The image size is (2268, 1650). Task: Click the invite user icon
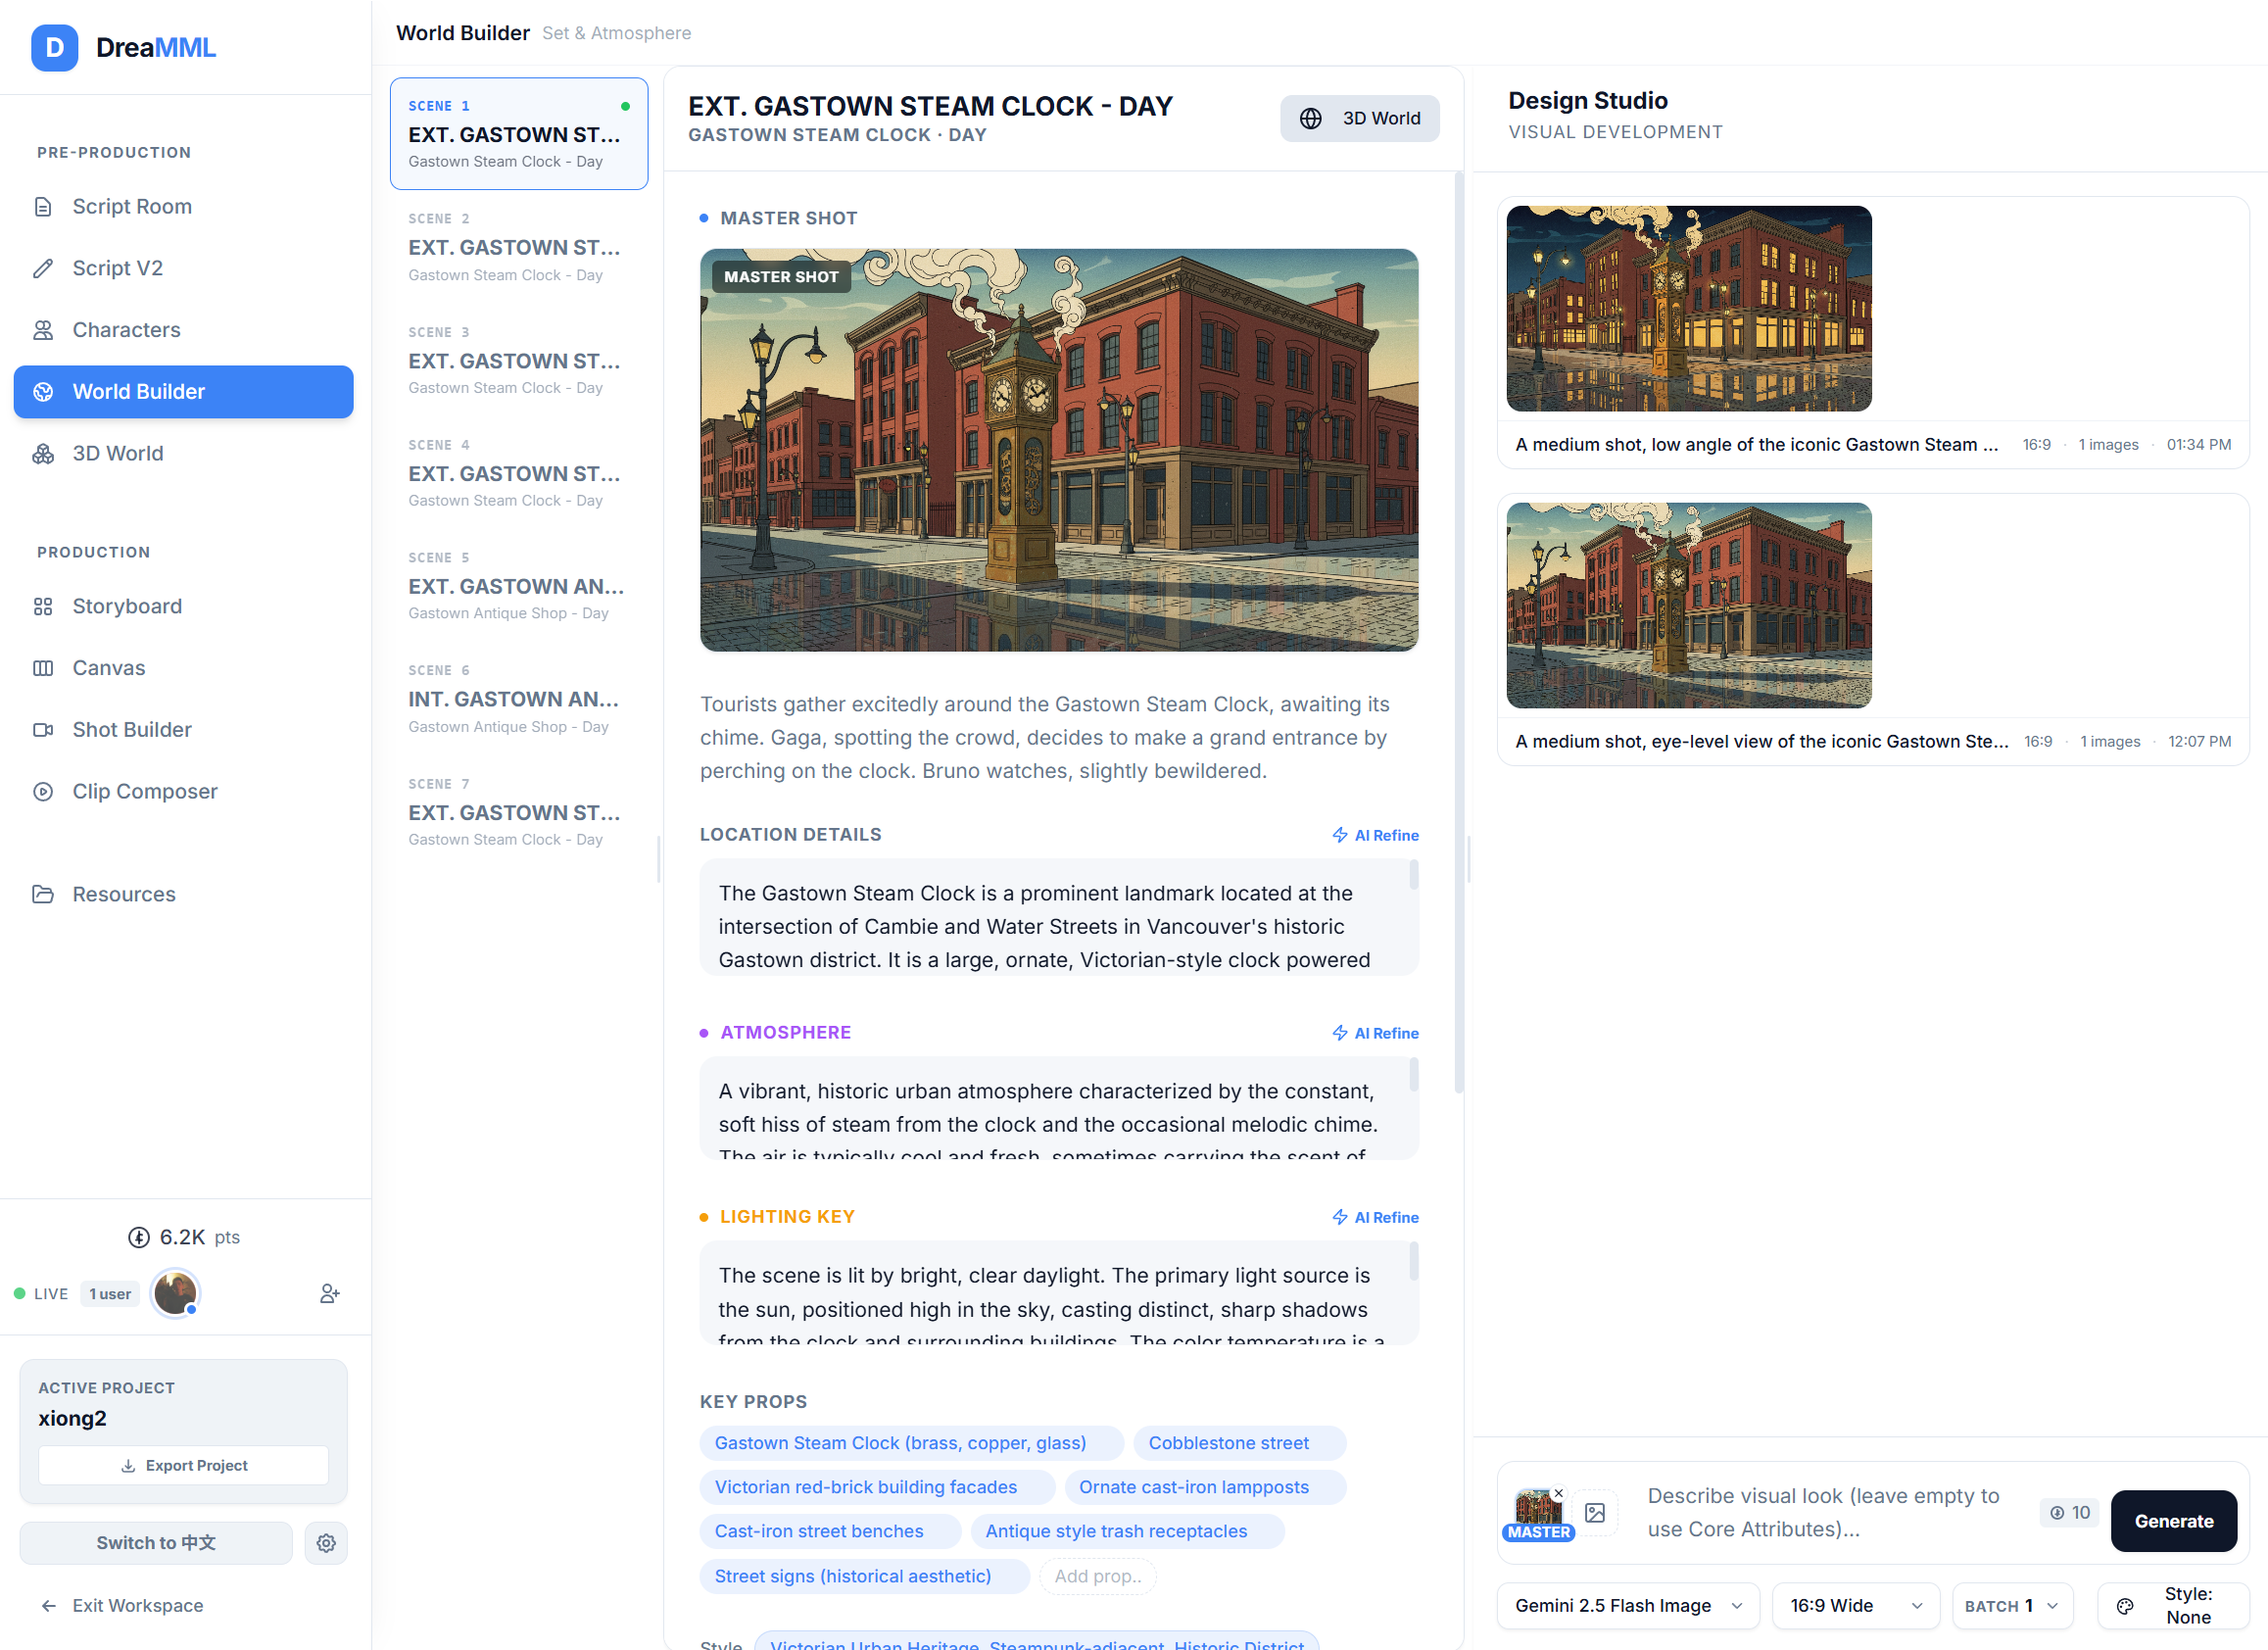329,1293
